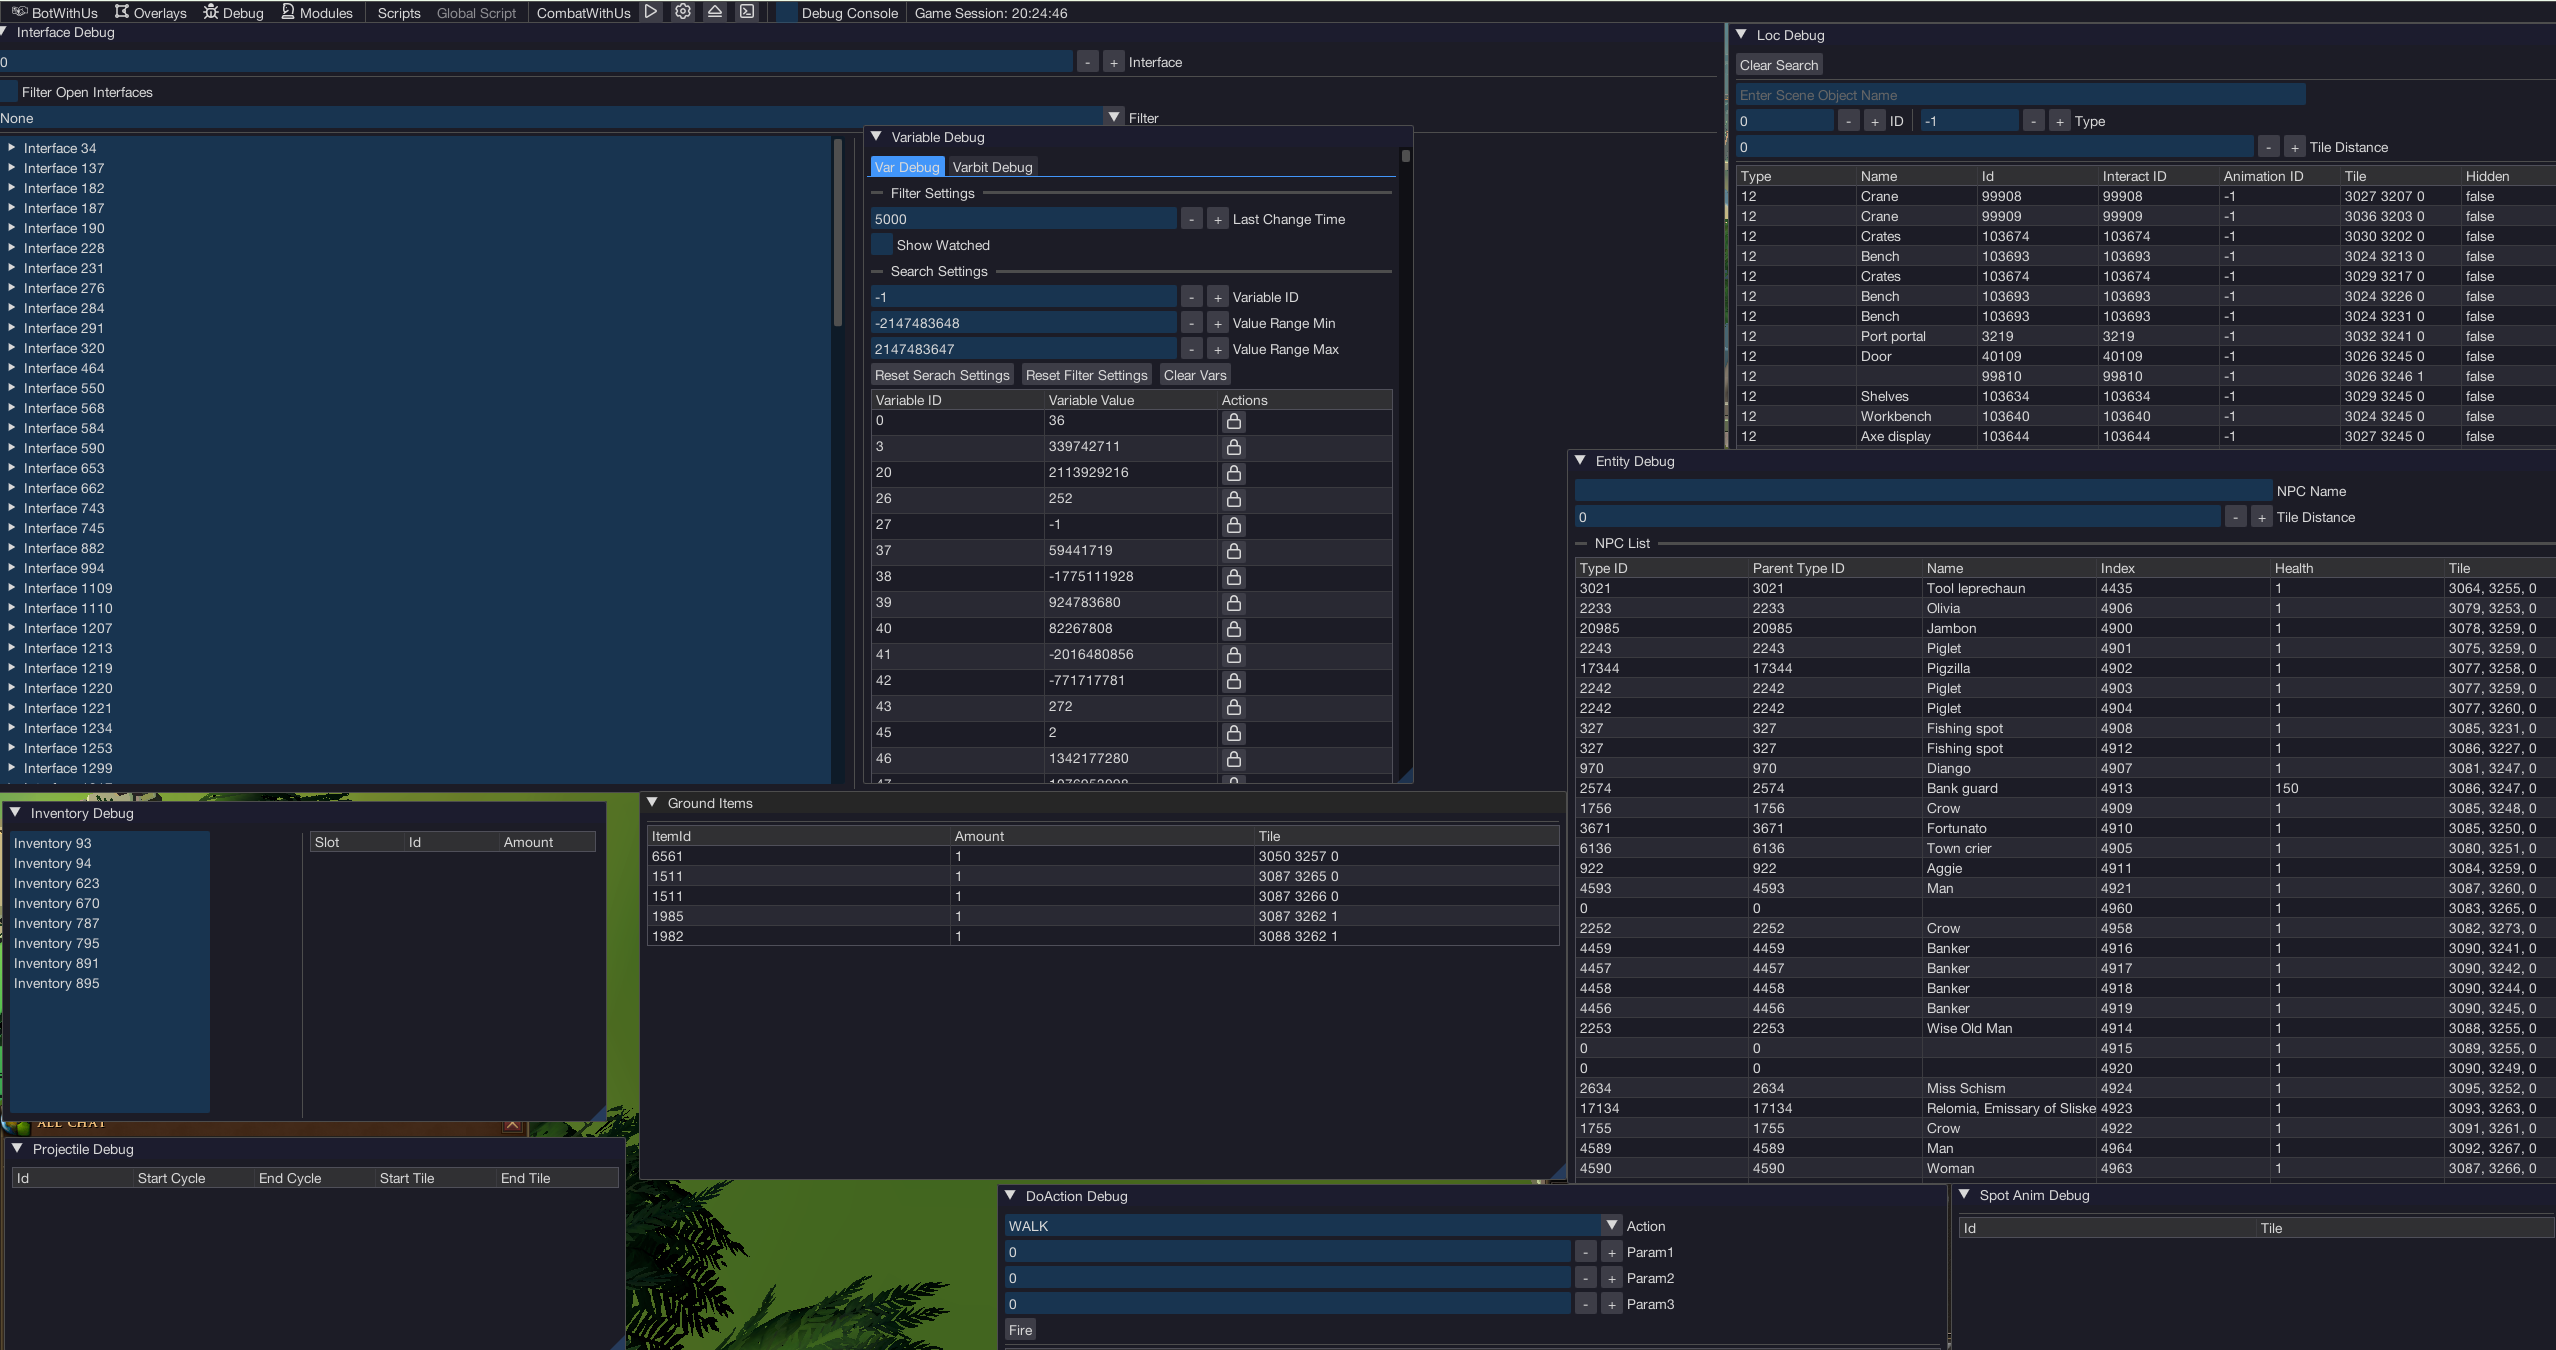2556x1350 pixels.
Task: Lock variable 39 value 924783680
Action: [x=1234, y=603]
